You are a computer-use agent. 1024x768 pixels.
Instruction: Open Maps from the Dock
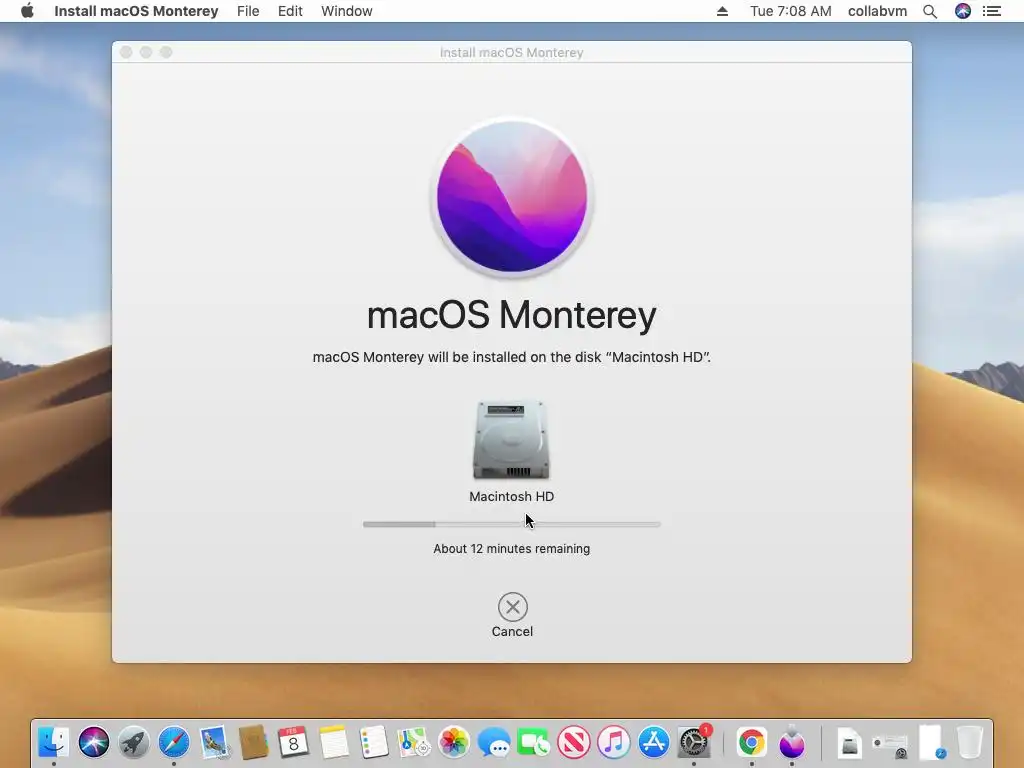(x=413, y=743)
